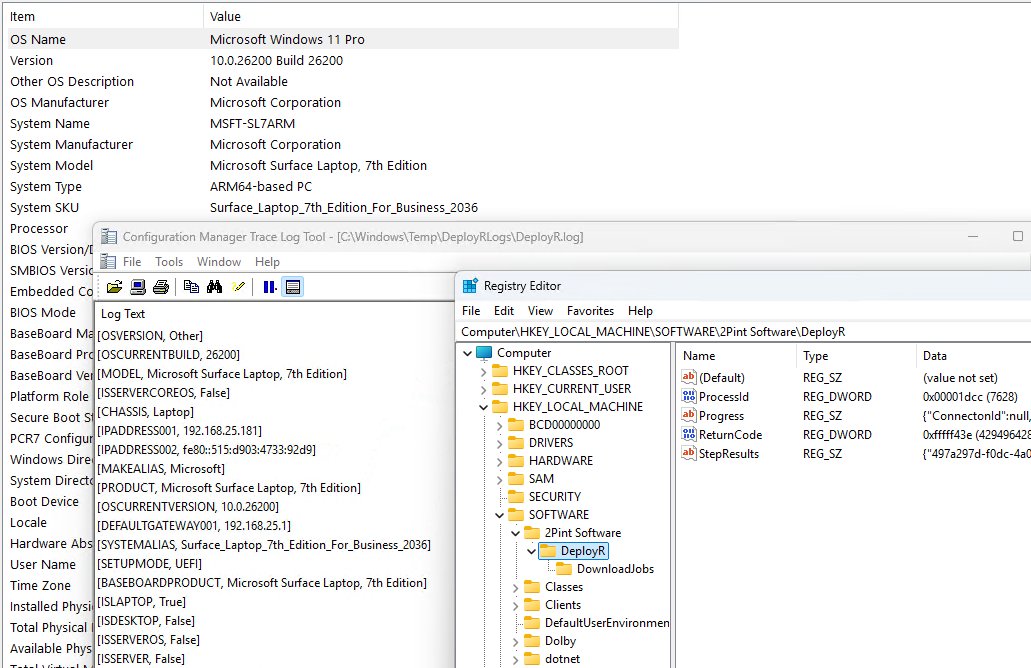Select the DownloadJobs registry key
1031x668 pixels.
click(615, 569)
